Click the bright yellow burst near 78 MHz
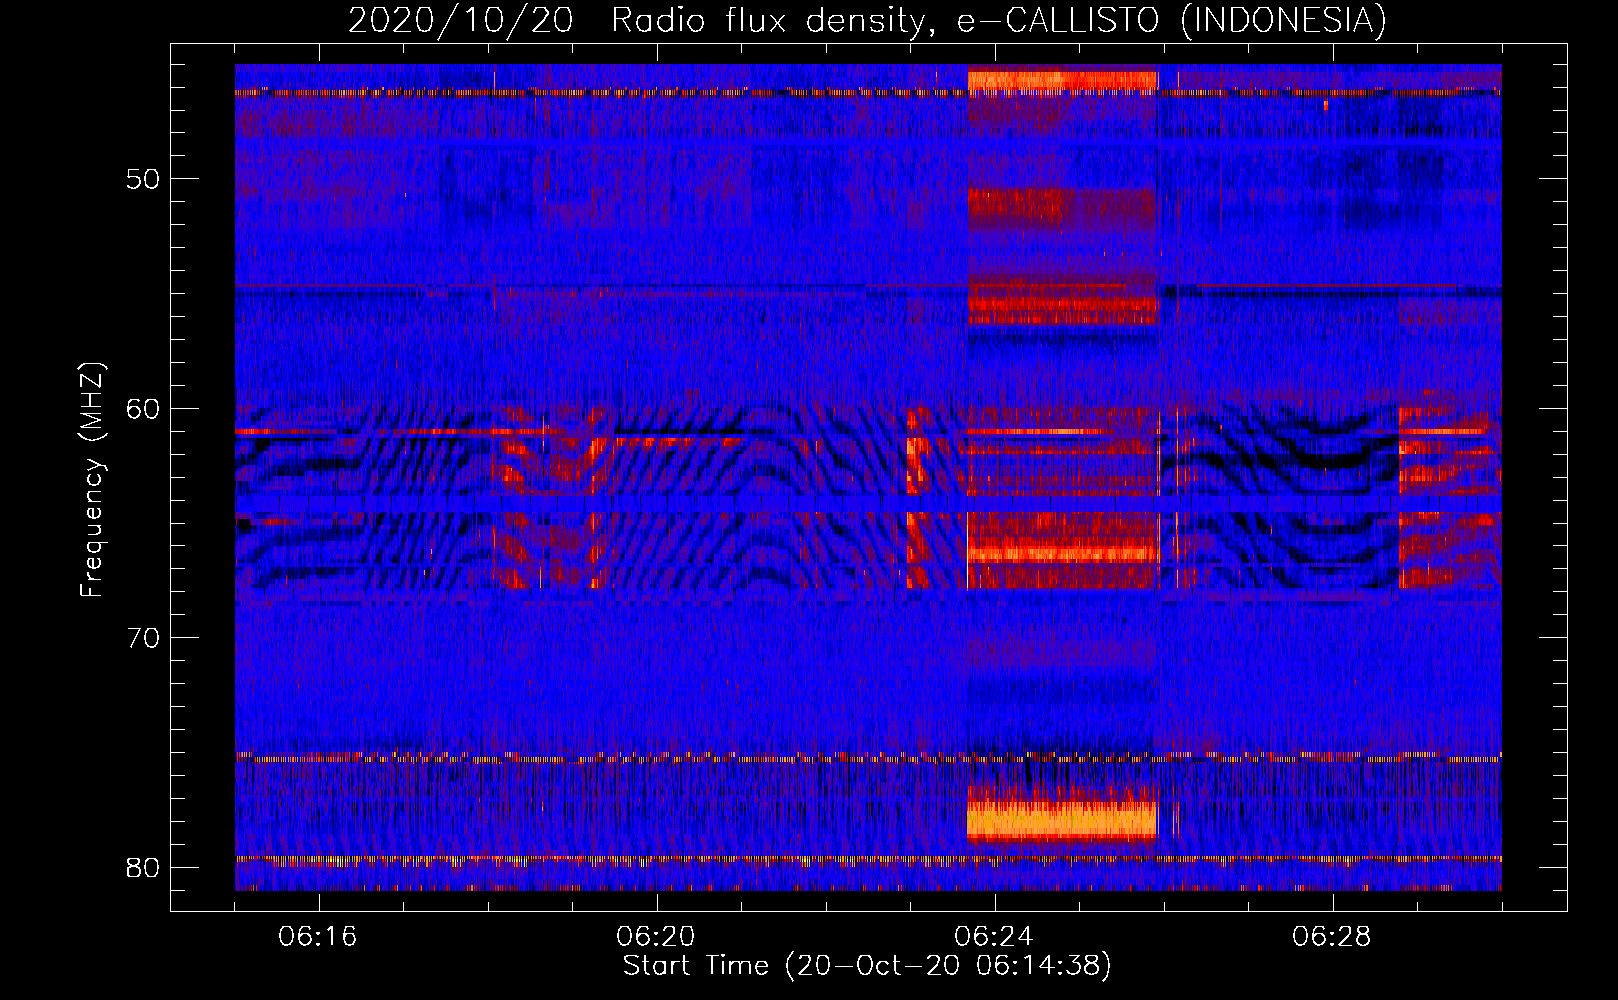This screenshot has width=1618, height=1000. [x=1062, y=820]
